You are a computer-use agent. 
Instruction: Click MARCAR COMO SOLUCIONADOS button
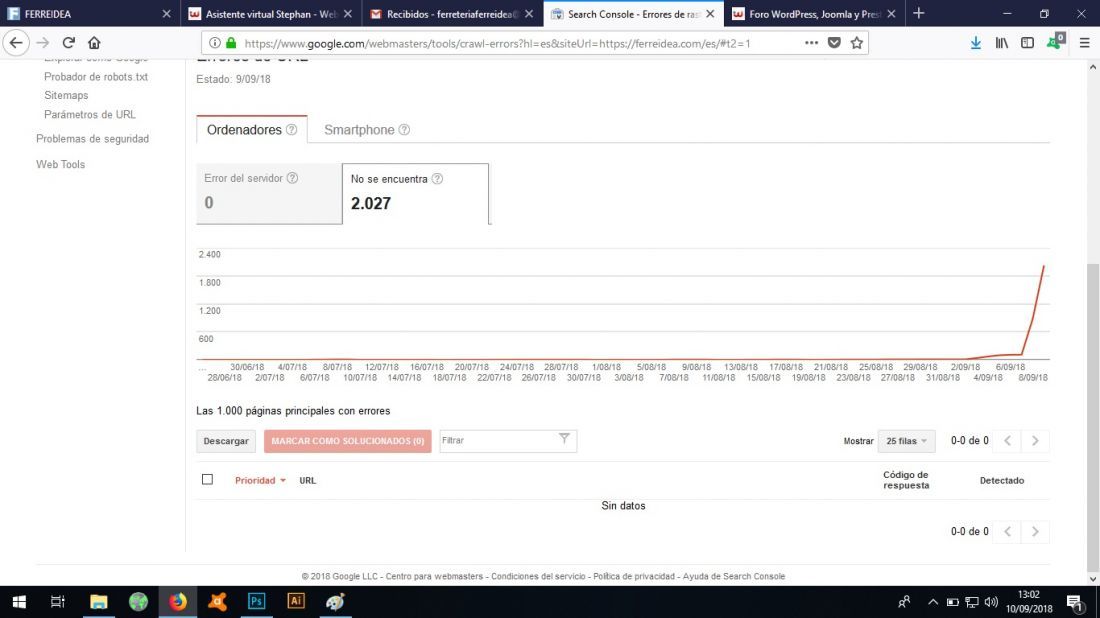[x=347, y=441]
